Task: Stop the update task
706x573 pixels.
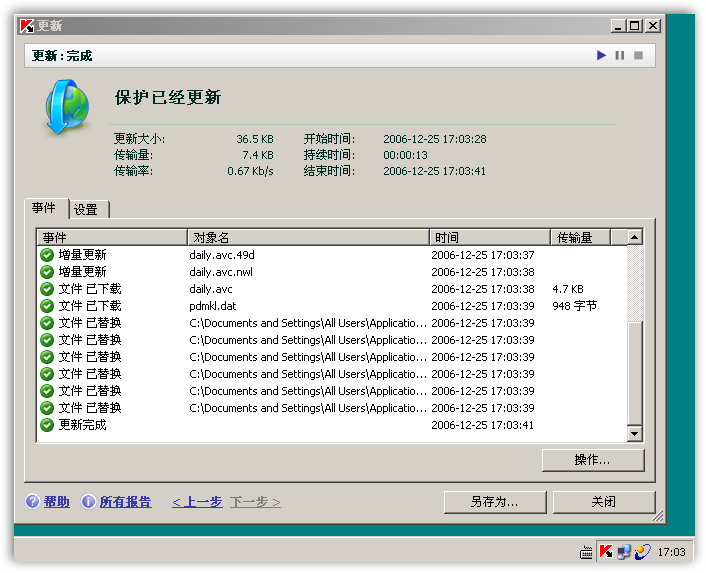Action: pos(638,55)
